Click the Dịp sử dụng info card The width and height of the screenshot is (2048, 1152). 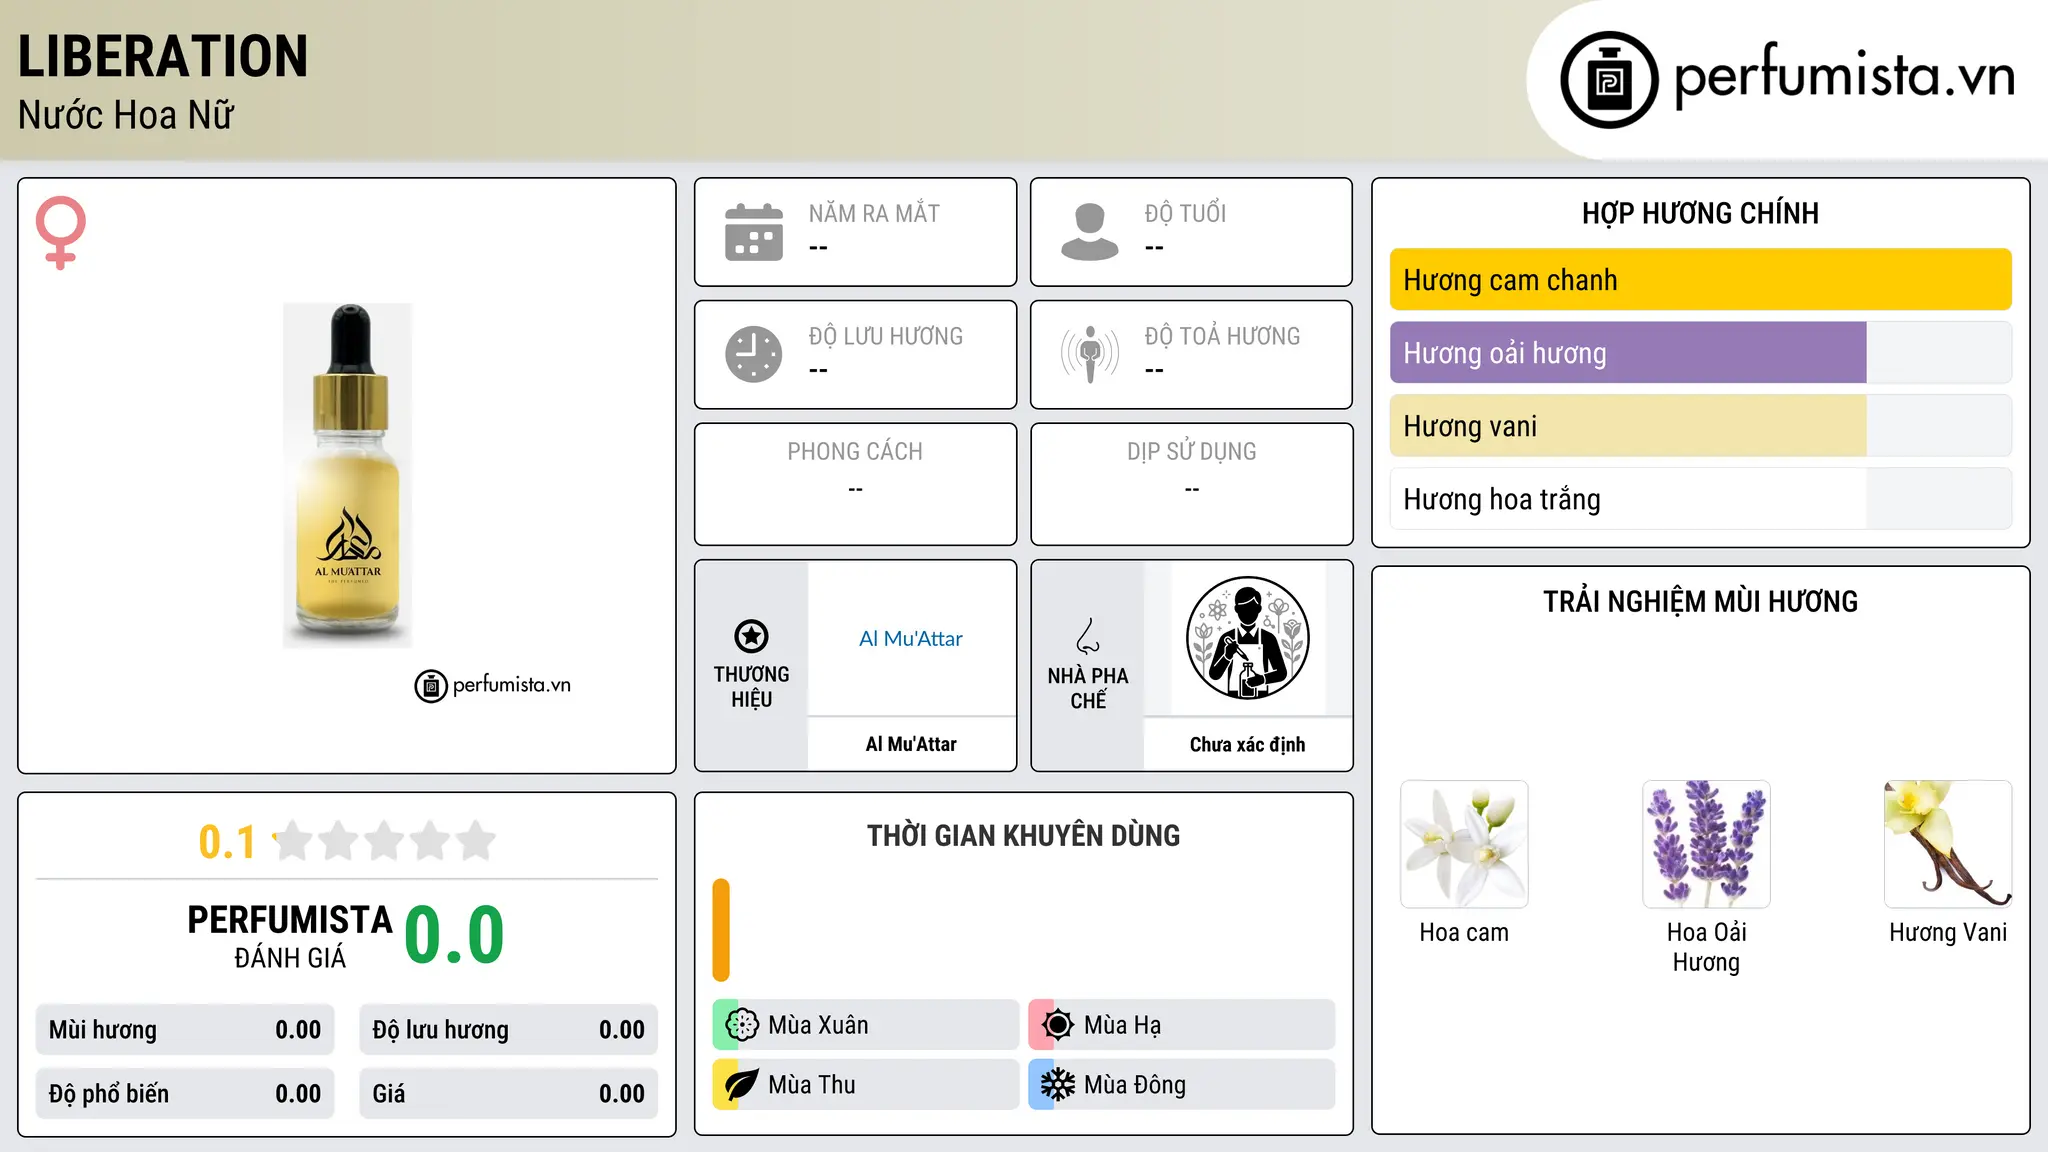1191,484
